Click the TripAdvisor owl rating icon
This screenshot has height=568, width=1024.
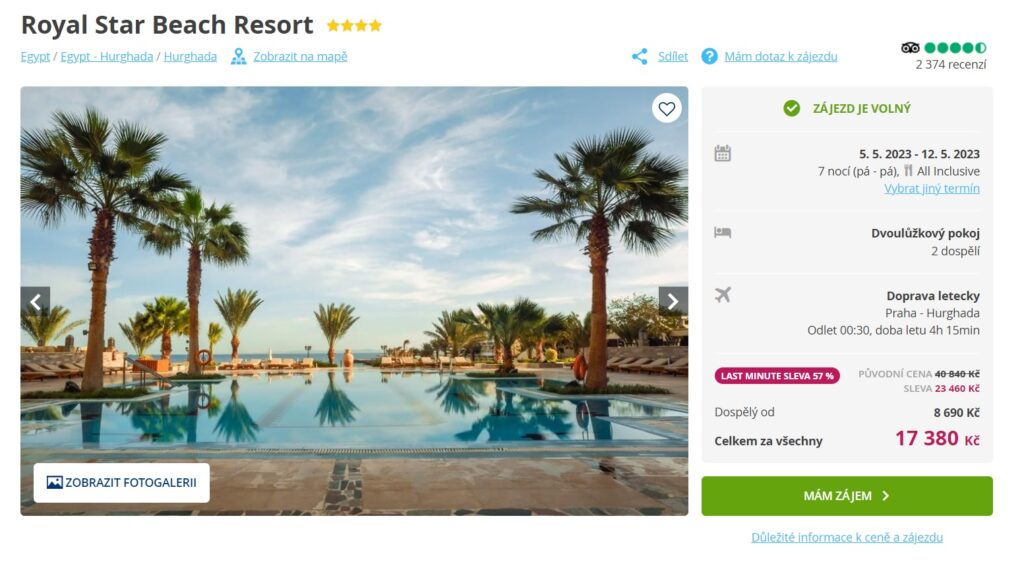pyautogui.click(x=910, y=48)
